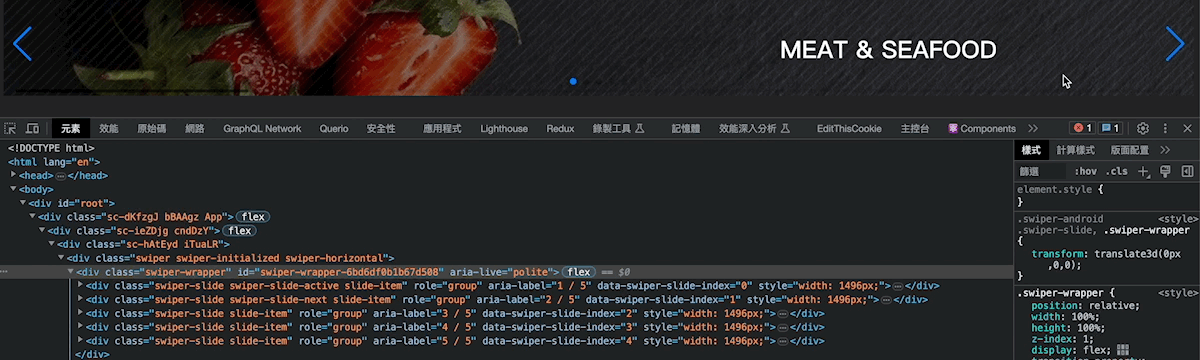This screenshot has width=1200, height=360.
Task: Toggle flex badge on App div
Action: [252, 217]
